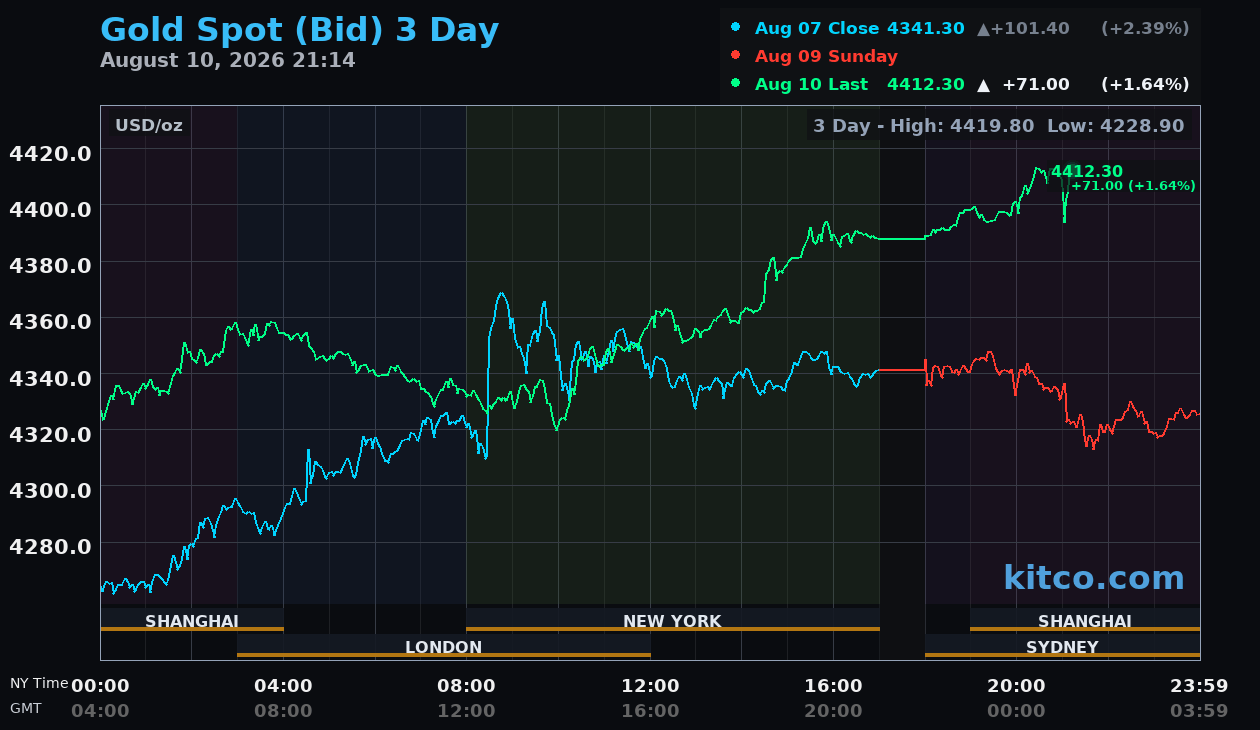Select the NEW YORK session bar
The height and width of the screenshot is (730, 1260).
[672, 620]
